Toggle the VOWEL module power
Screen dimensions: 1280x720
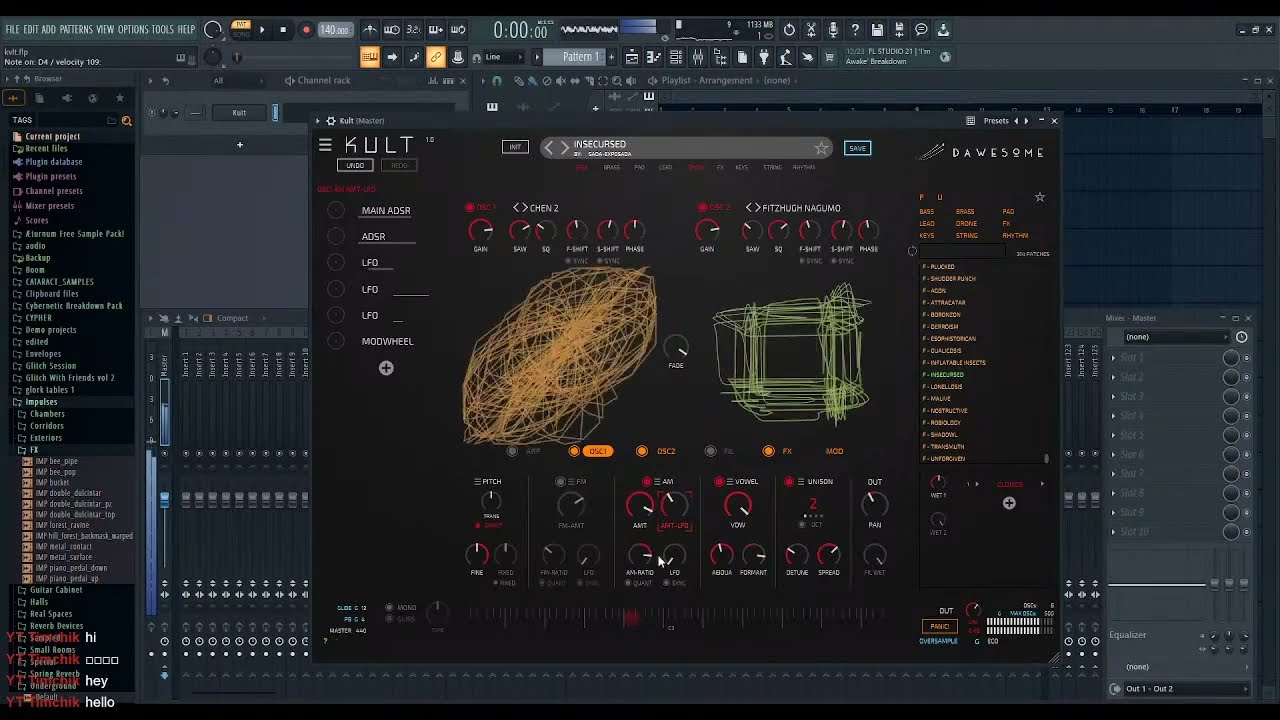719,482
